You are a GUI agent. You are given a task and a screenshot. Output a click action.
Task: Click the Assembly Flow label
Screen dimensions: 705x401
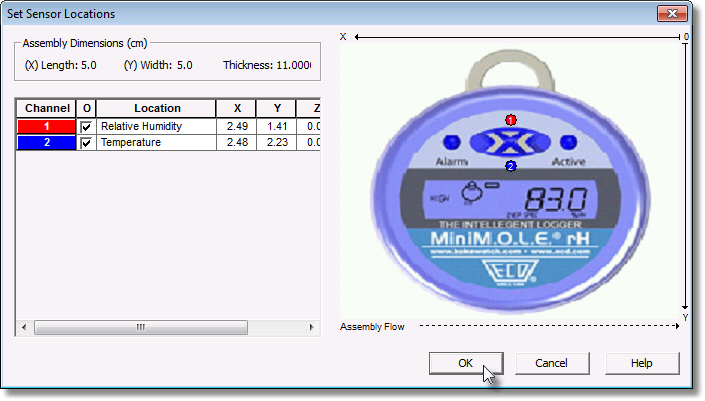click(372, 327)
